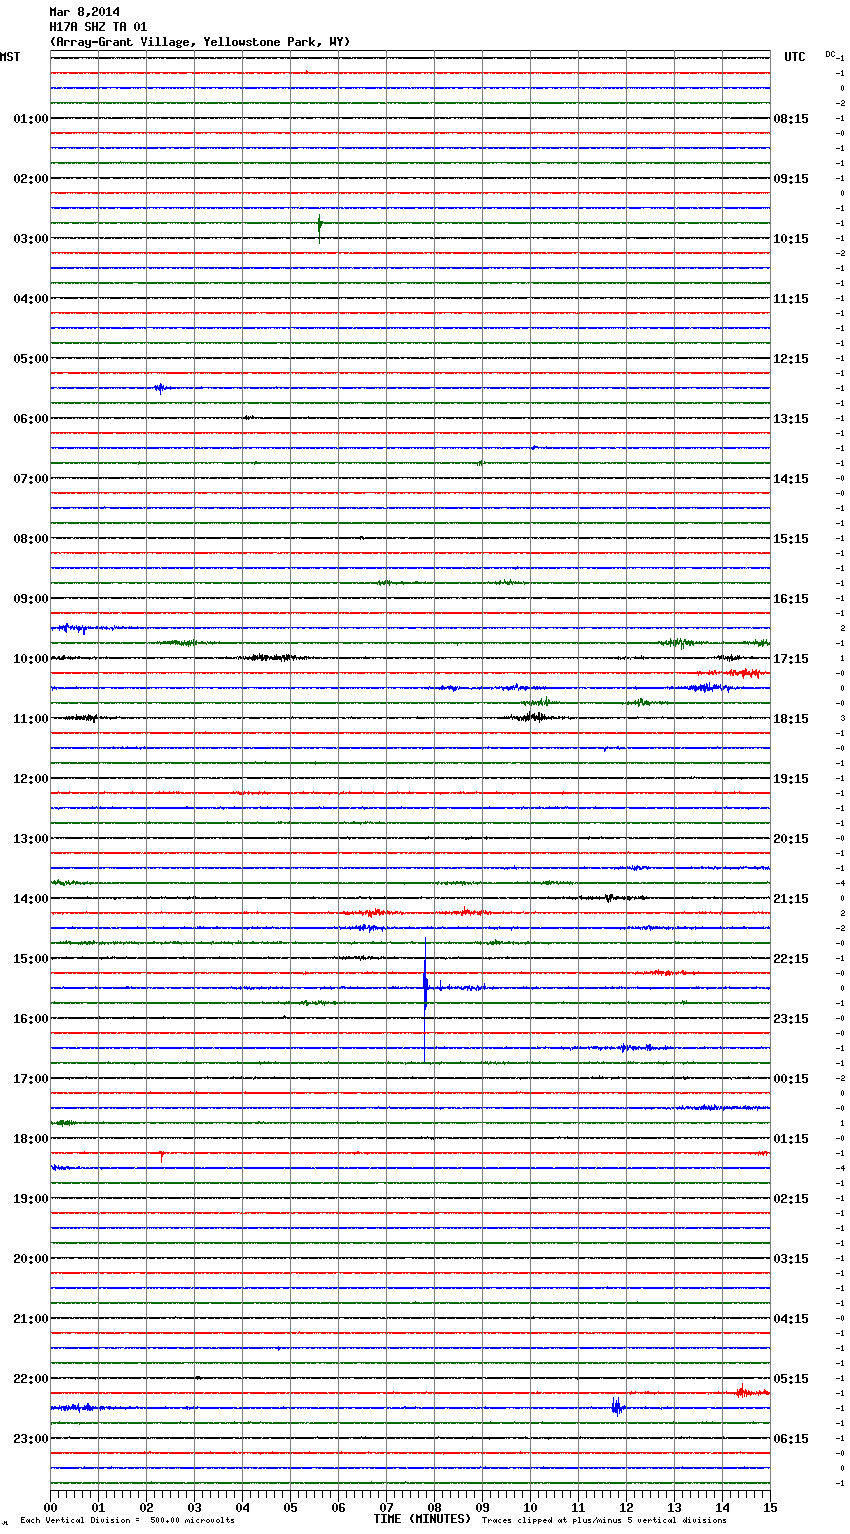
Task: Click the 19:15 UTC time label
Action: [x=791, y=779]
